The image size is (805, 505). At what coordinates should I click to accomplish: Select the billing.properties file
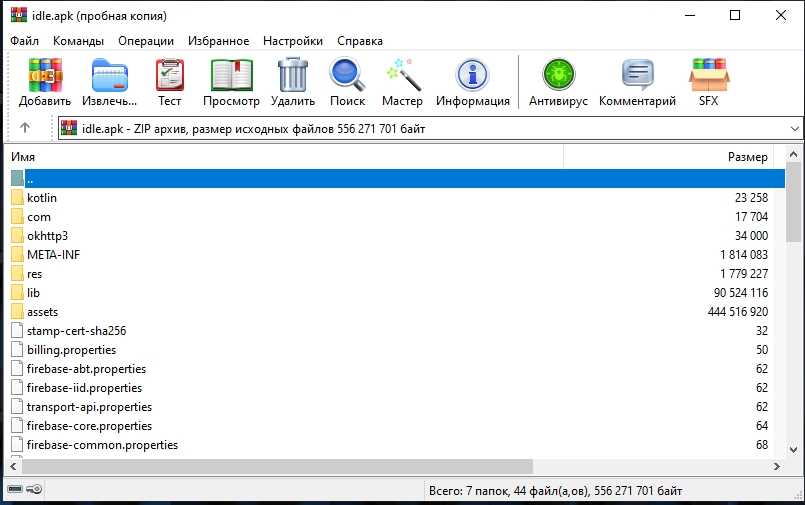point(71,350)
